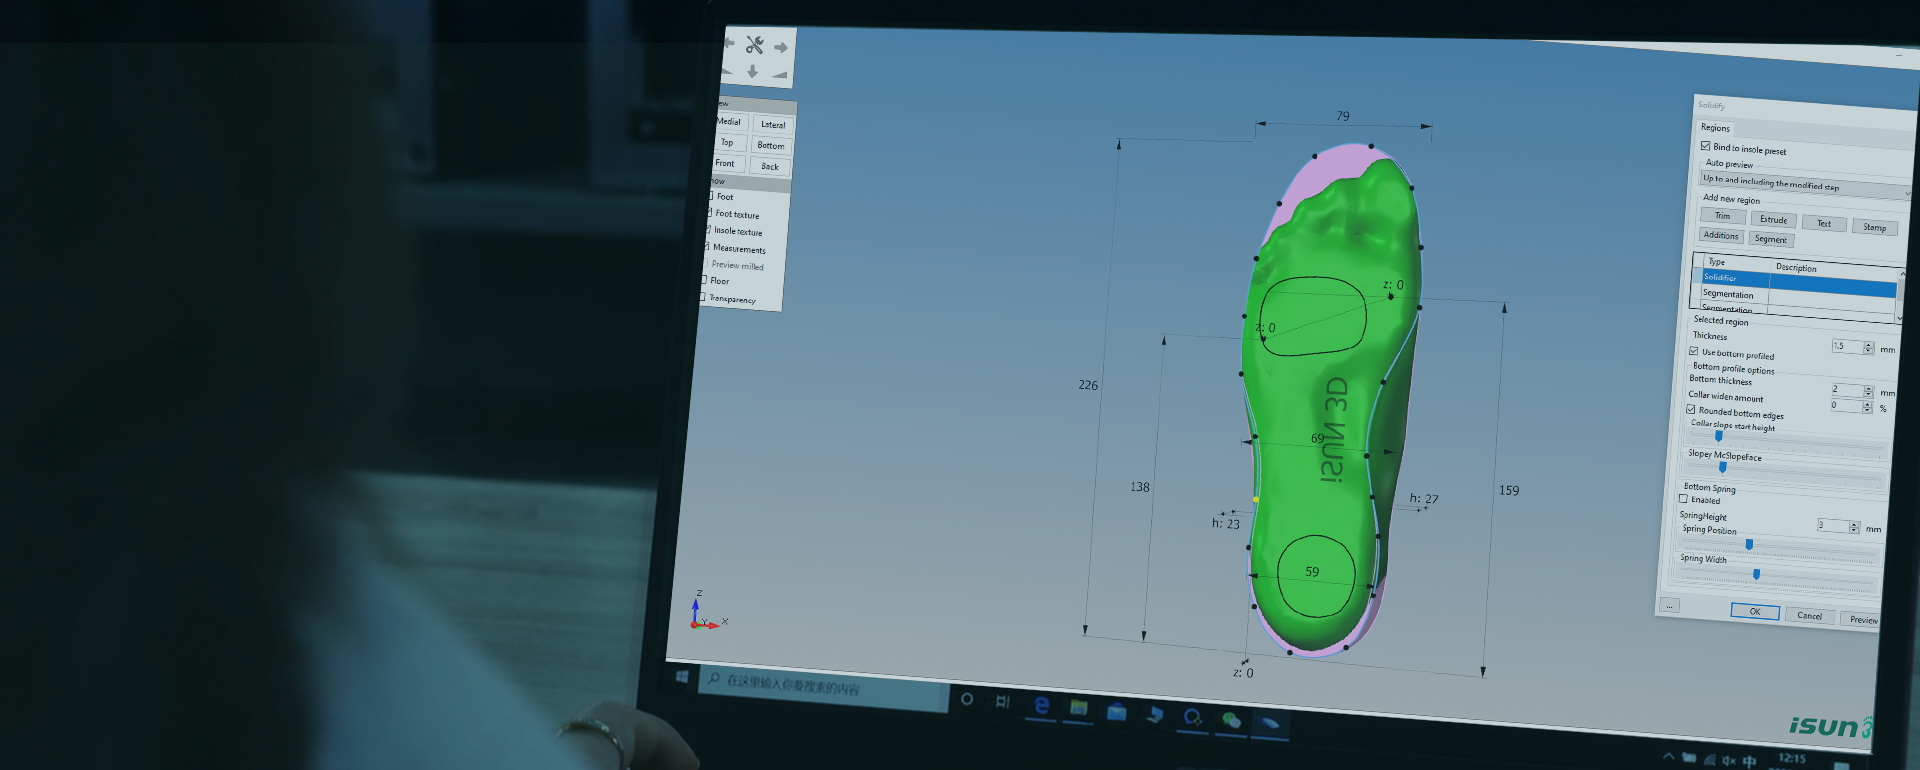1920x770 pixels.
Task: Increase Thickness value with spinner up arrow
Action: pyautogui.click(x=1868, y=344)
